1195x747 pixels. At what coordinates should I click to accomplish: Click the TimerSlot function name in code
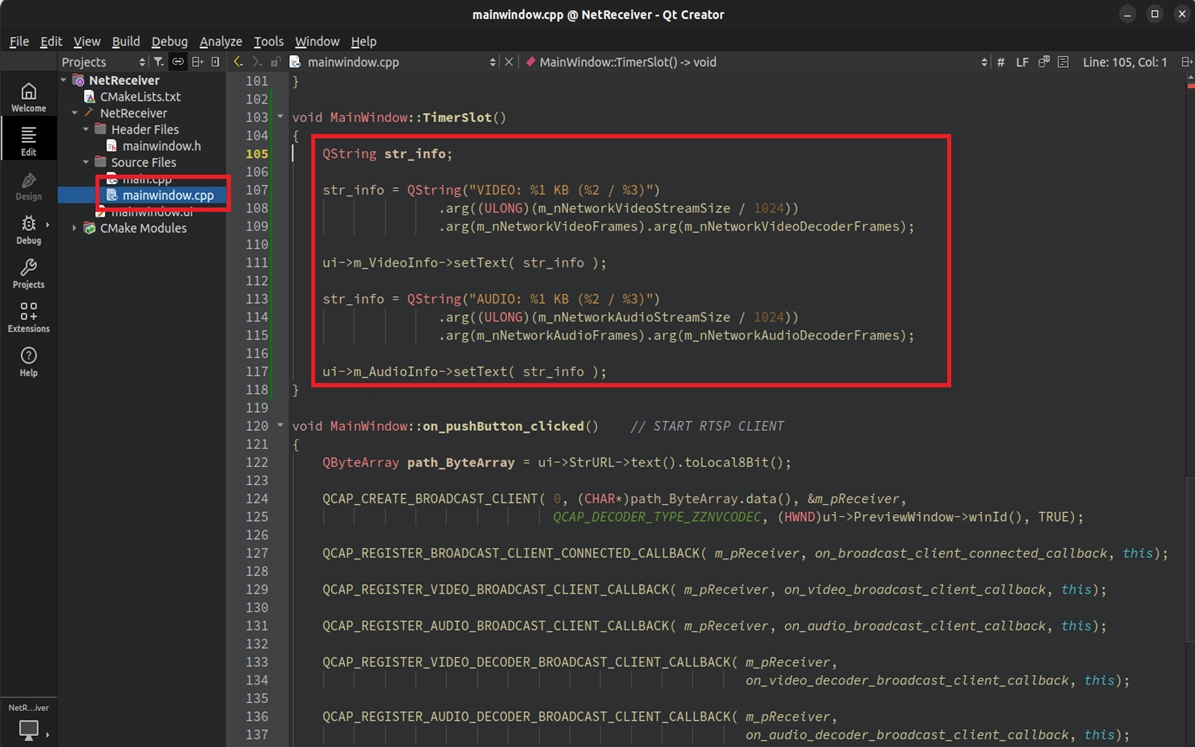pyautogui.click(x=457, y=117)
